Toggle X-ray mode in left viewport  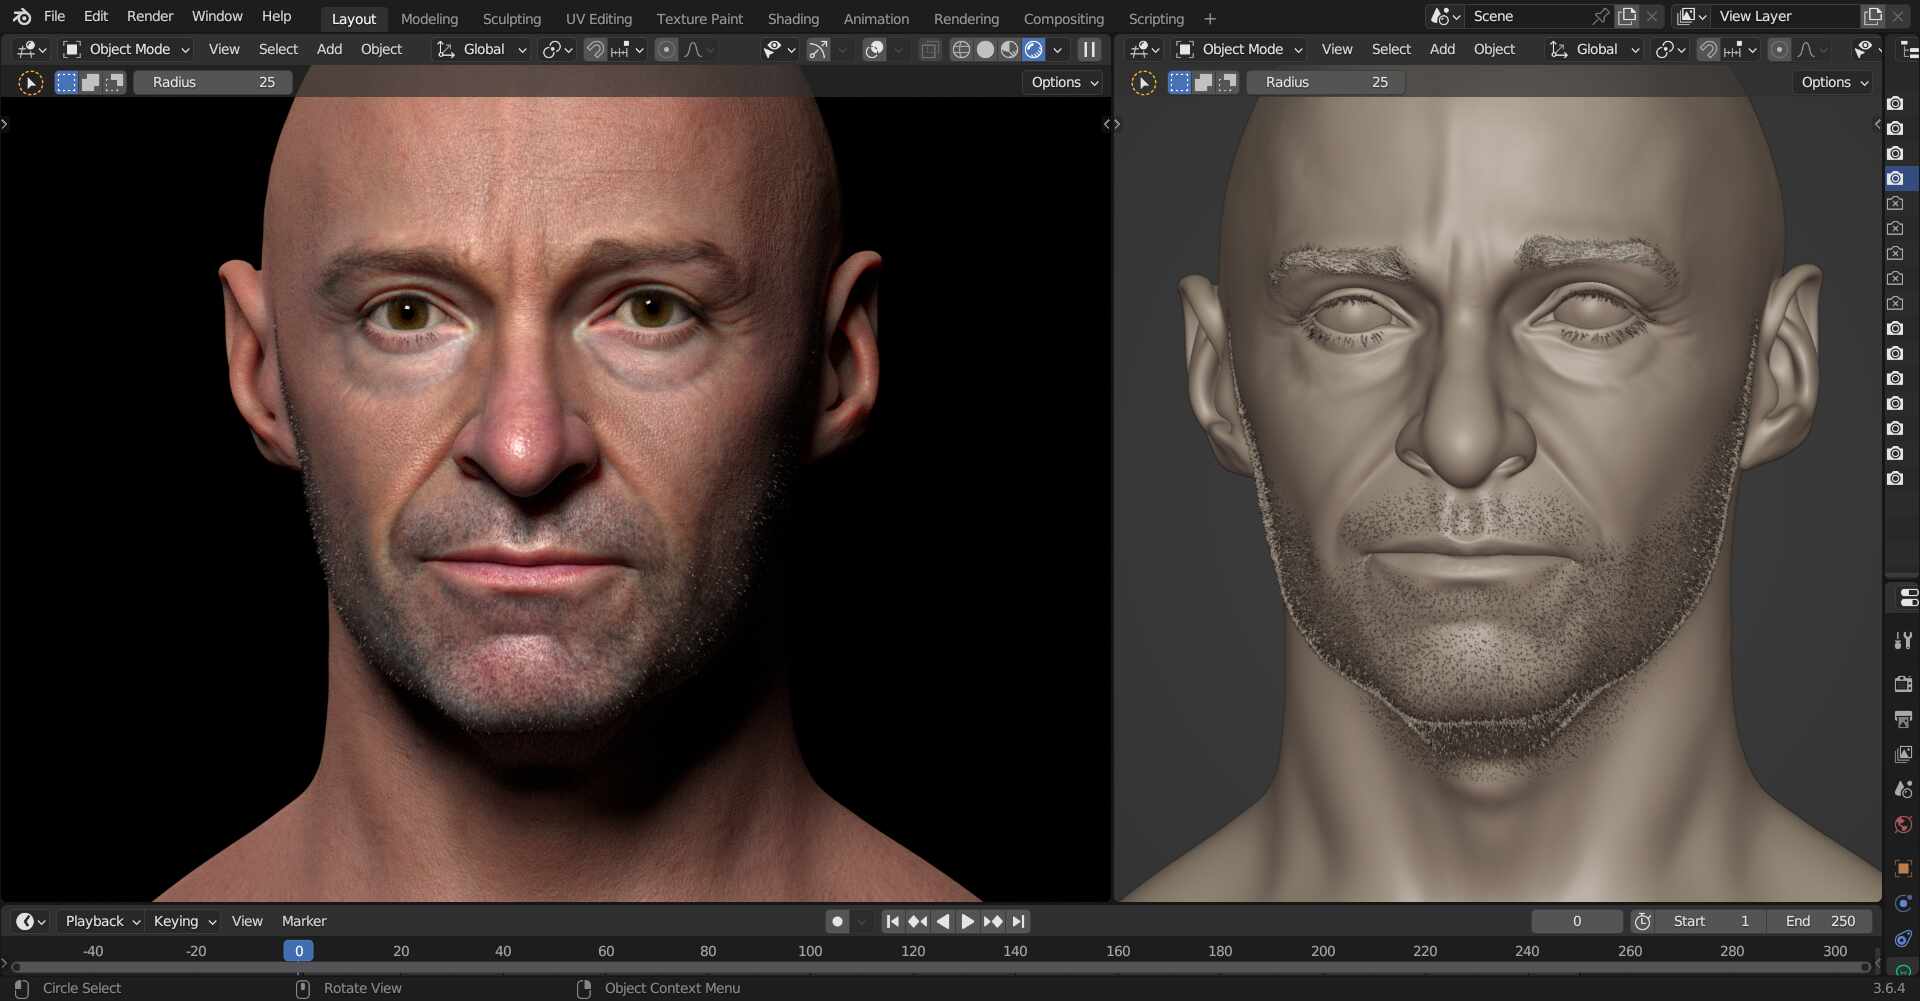tap(929, 49)
